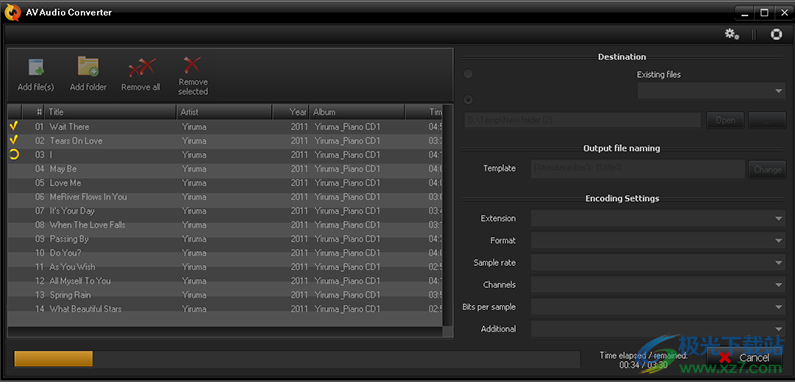Screen dimensions: 795x384
Task: Select the track "All Myself To You"
Action: pyautogui.click(x=225, y=281)
